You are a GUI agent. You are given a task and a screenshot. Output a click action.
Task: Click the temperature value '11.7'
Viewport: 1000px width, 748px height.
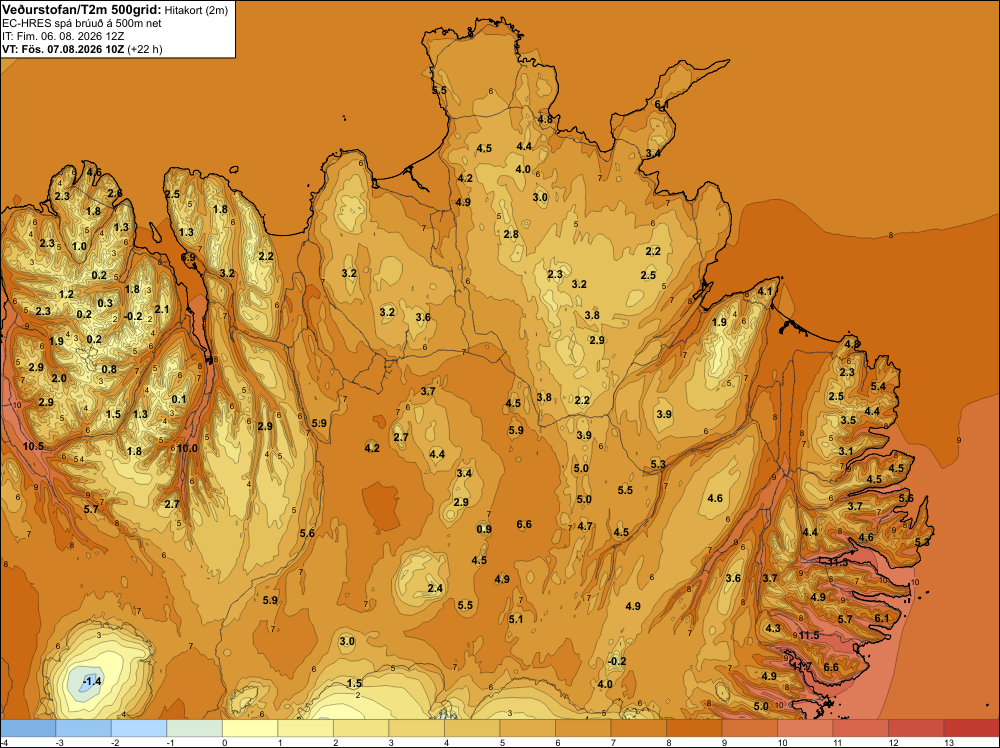coord(802,666)
